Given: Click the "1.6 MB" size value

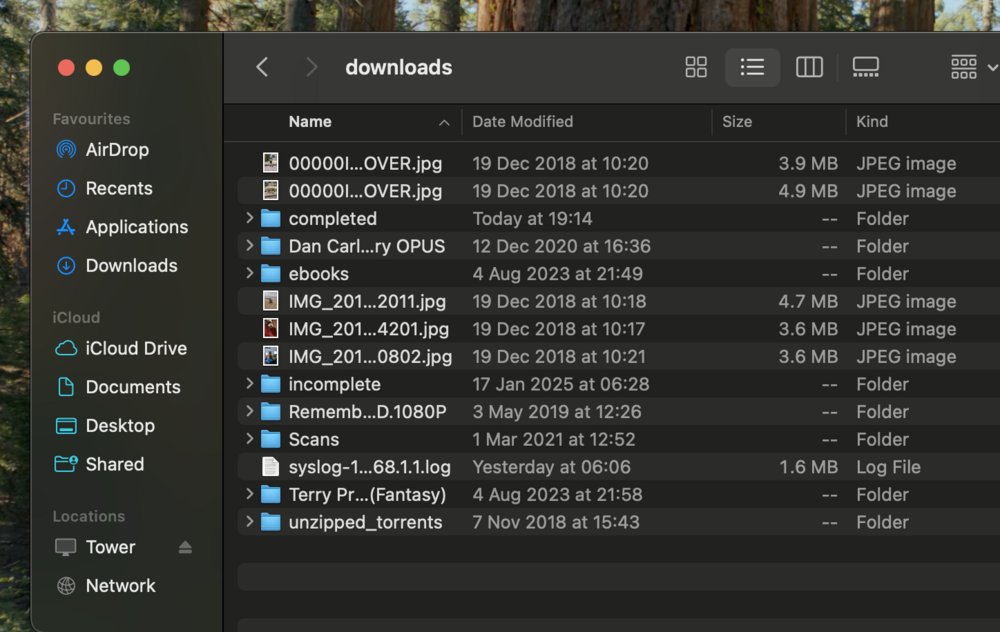Looking at the screenshot, I should tap(808, 467).
